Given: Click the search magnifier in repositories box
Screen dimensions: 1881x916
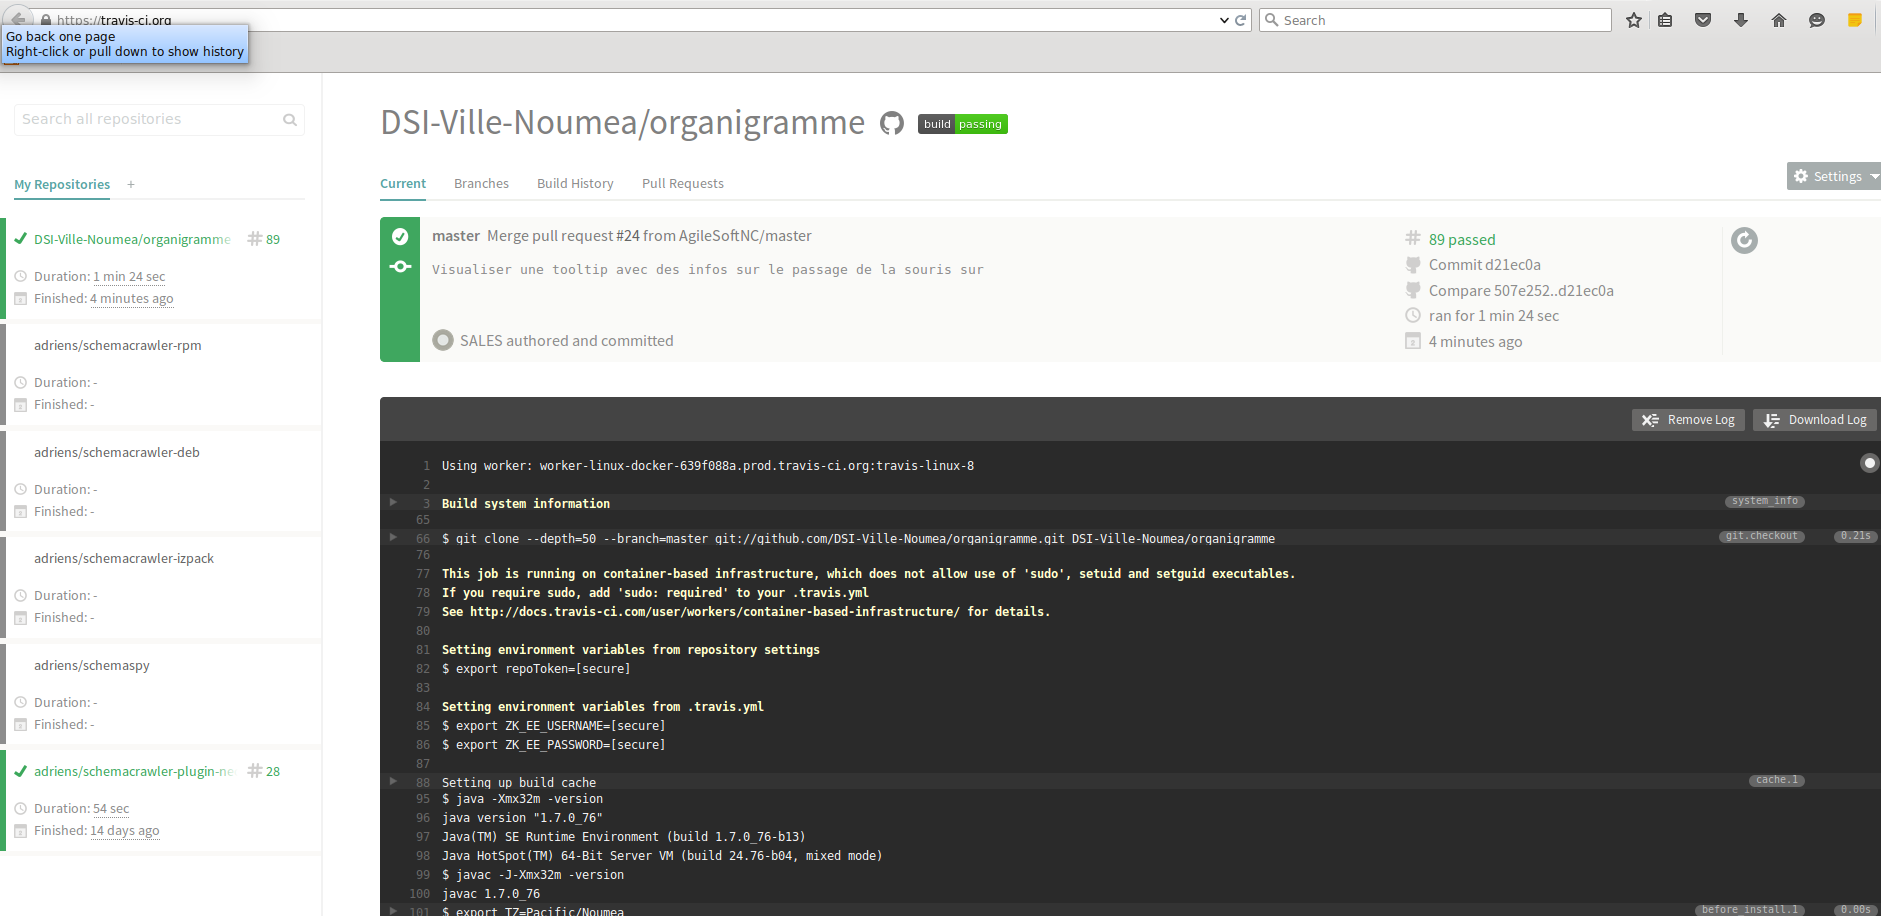Looking at the screenshot, I should coord(290,120).
